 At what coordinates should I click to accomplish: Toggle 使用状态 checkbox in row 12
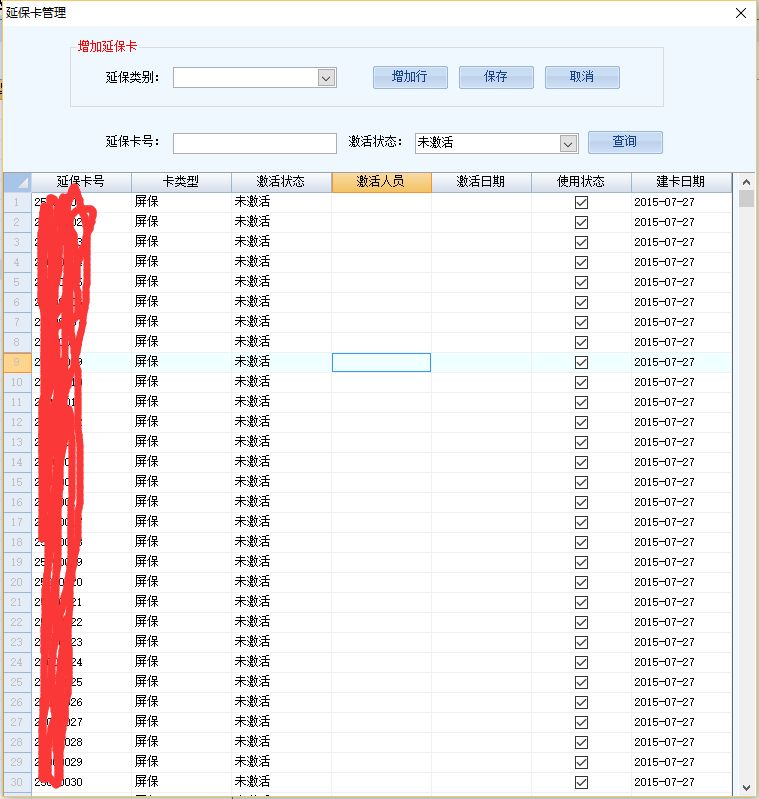pos(581,422)
